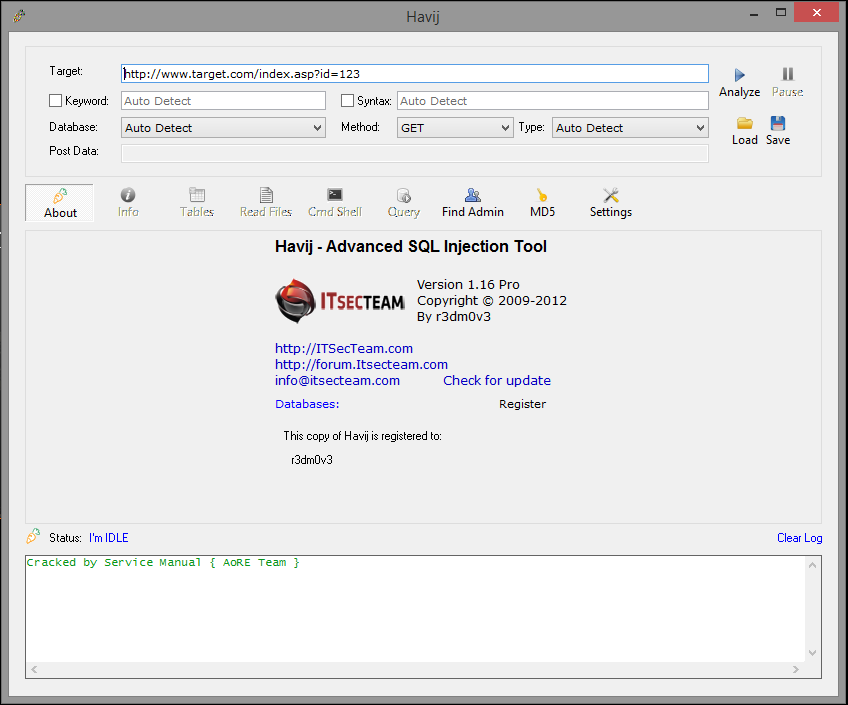Screen dimensions: 848x705
Task: Click the 'Copyright © 2009-2012' text
Action: (492, 301)
